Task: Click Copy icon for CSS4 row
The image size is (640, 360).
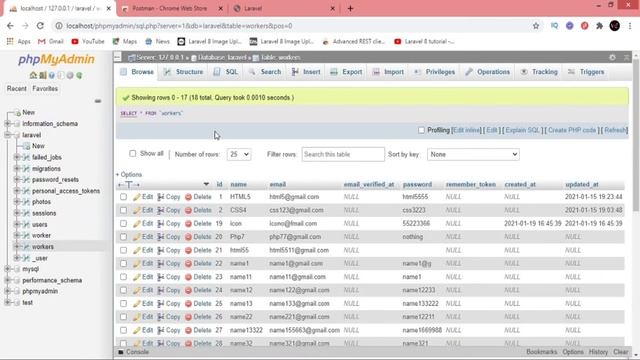Action: (161, 210)
